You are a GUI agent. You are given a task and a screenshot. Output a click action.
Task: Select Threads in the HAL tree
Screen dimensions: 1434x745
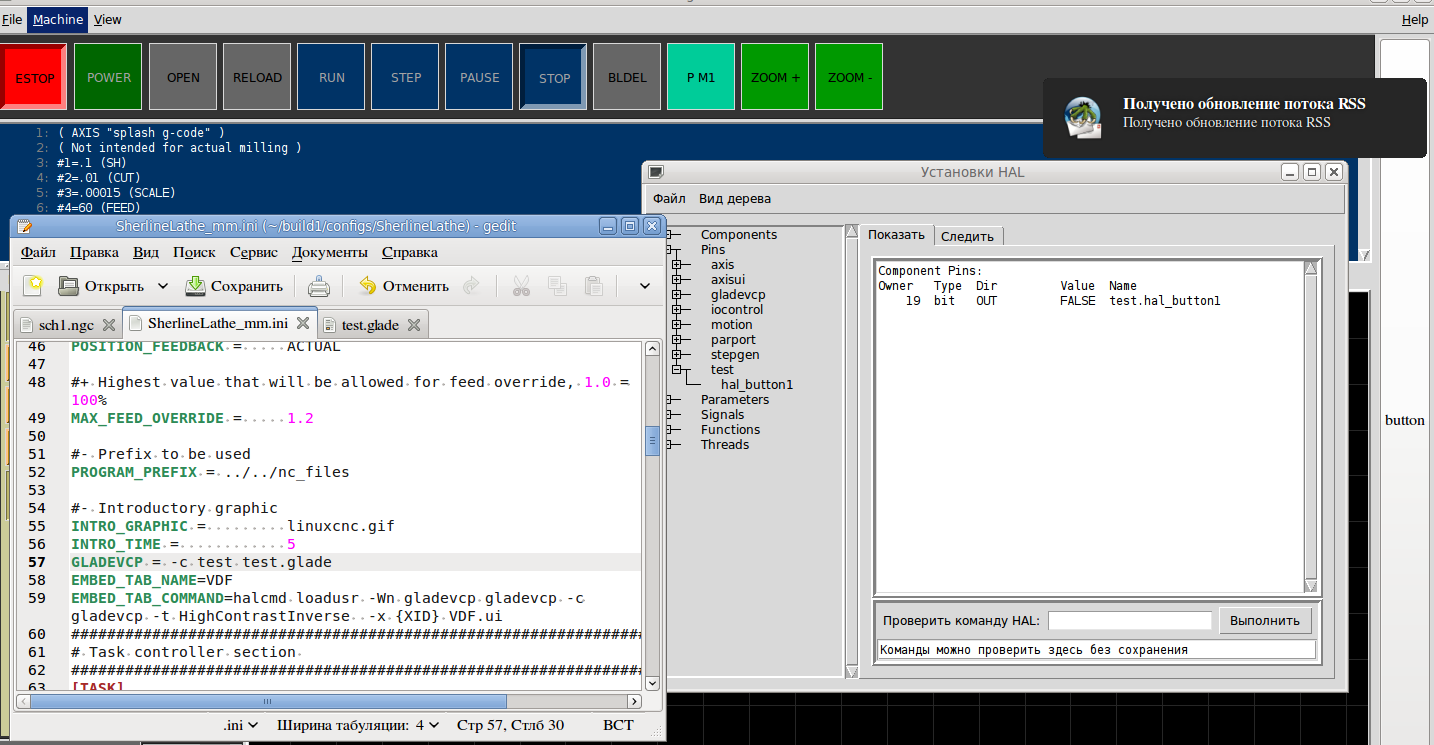coord(725,445)
